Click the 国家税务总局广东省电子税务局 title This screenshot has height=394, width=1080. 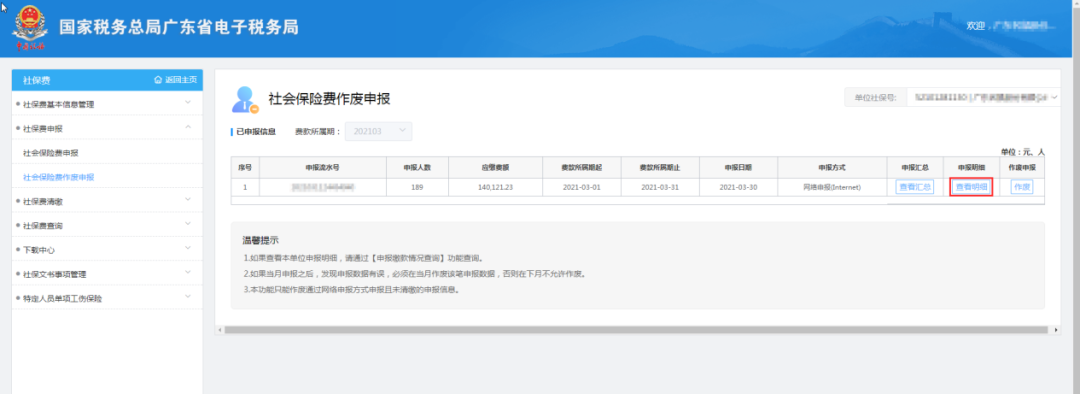click(x=179, y=27)
